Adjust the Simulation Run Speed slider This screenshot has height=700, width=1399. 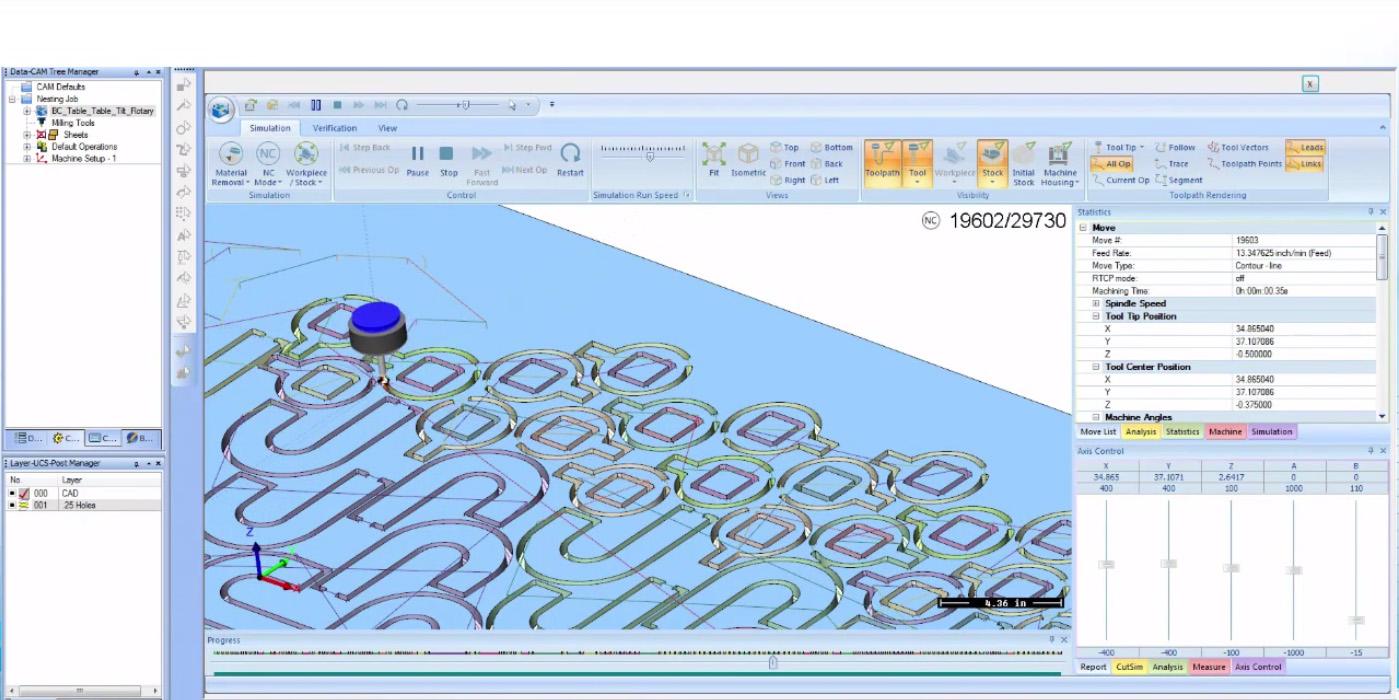[650, 155]
